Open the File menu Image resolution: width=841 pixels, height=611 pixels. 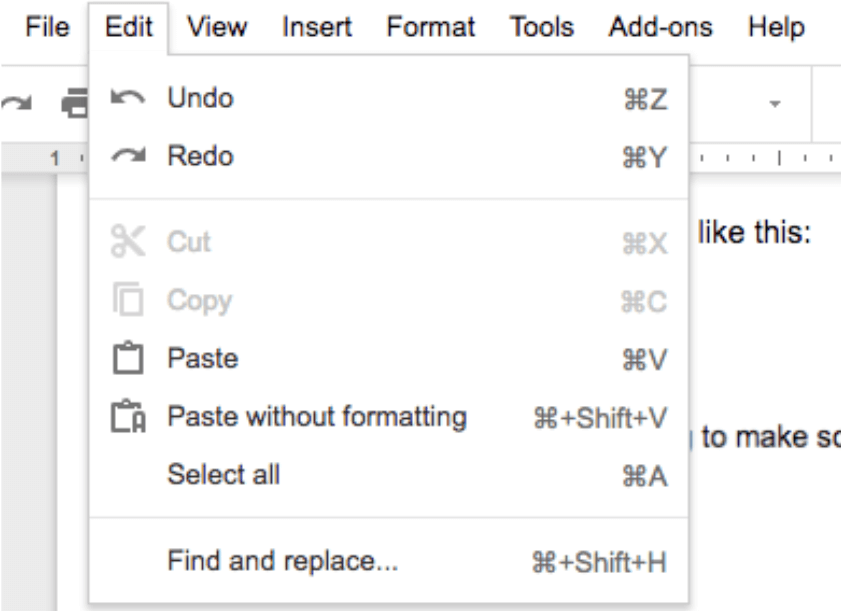click(x=47, y=27)
